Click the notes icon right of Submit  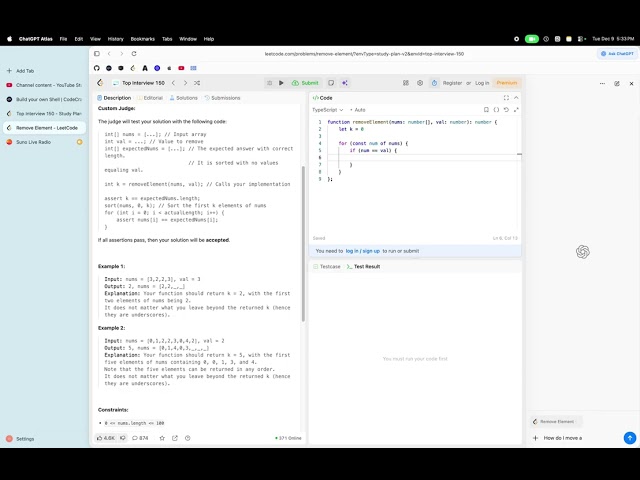pos(331,83)
